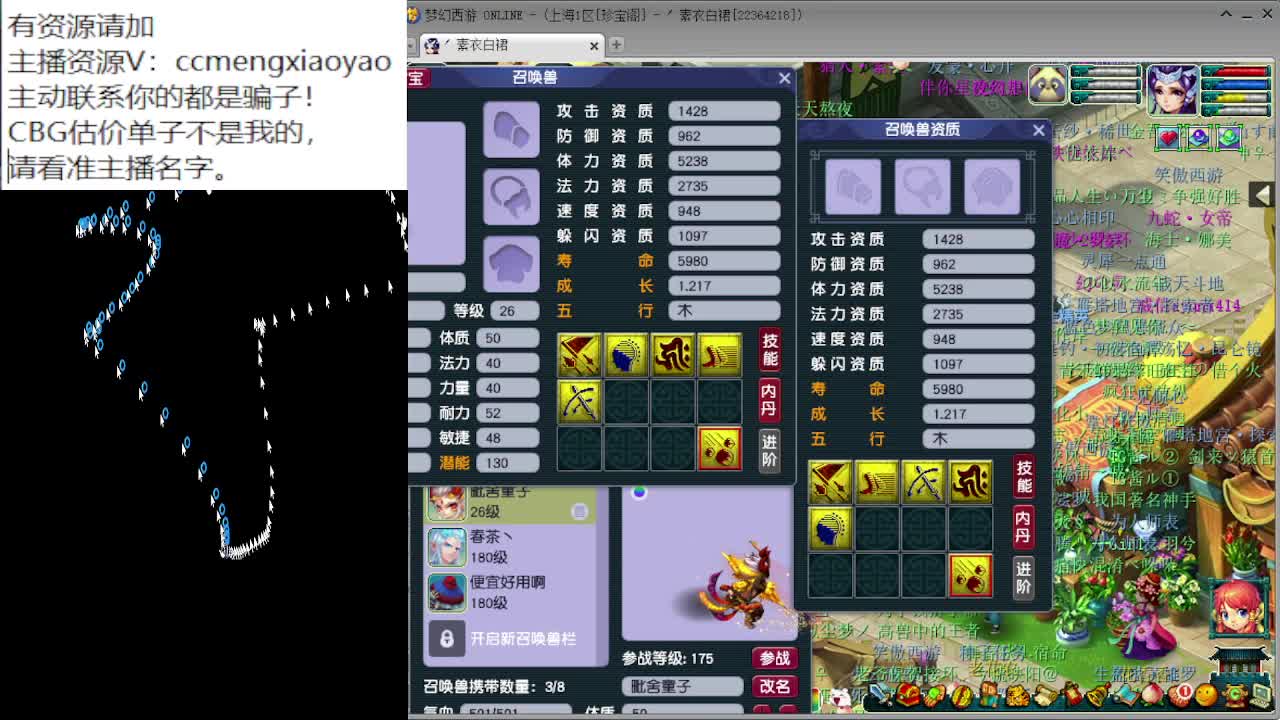Click the 召唤兽携带数量: 3/8 text
1280x720 pixels.
click(x=494, y=686)
